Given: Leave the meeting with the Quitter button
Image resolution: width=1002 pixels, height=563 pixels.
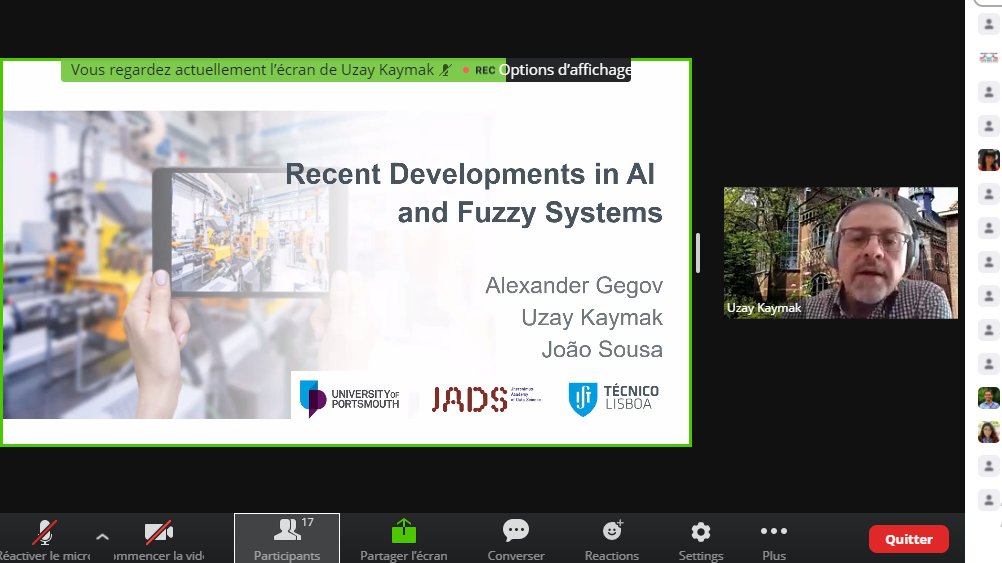Looking at the screenshot, I should [x=909, y=539].
